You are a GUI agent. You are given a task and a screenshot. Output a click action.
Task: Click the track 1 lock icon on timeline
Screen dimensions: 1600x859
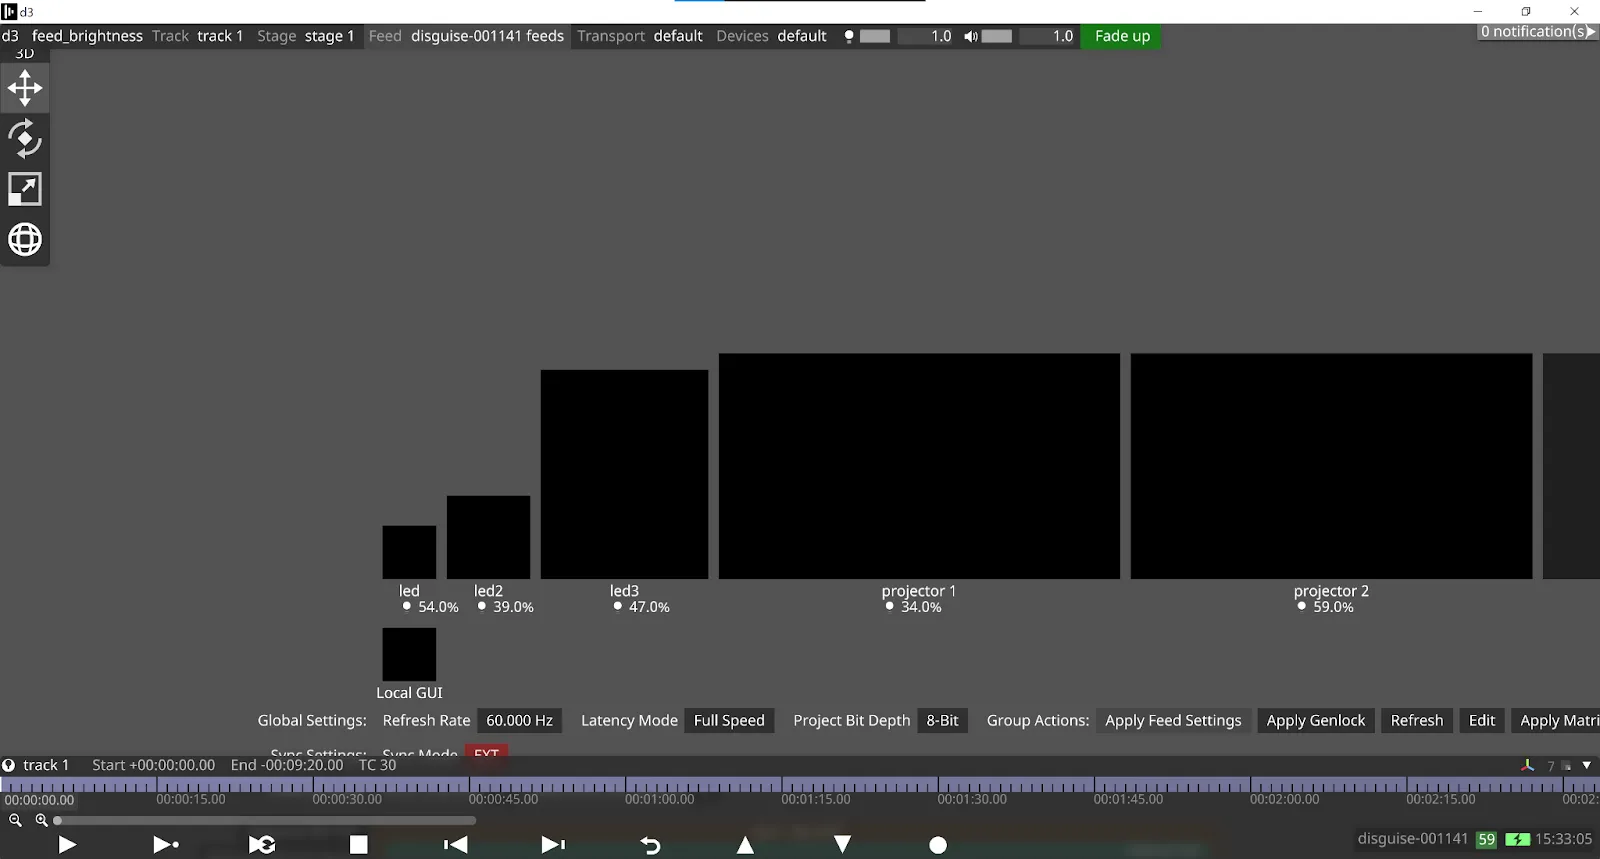click(9, 765)
